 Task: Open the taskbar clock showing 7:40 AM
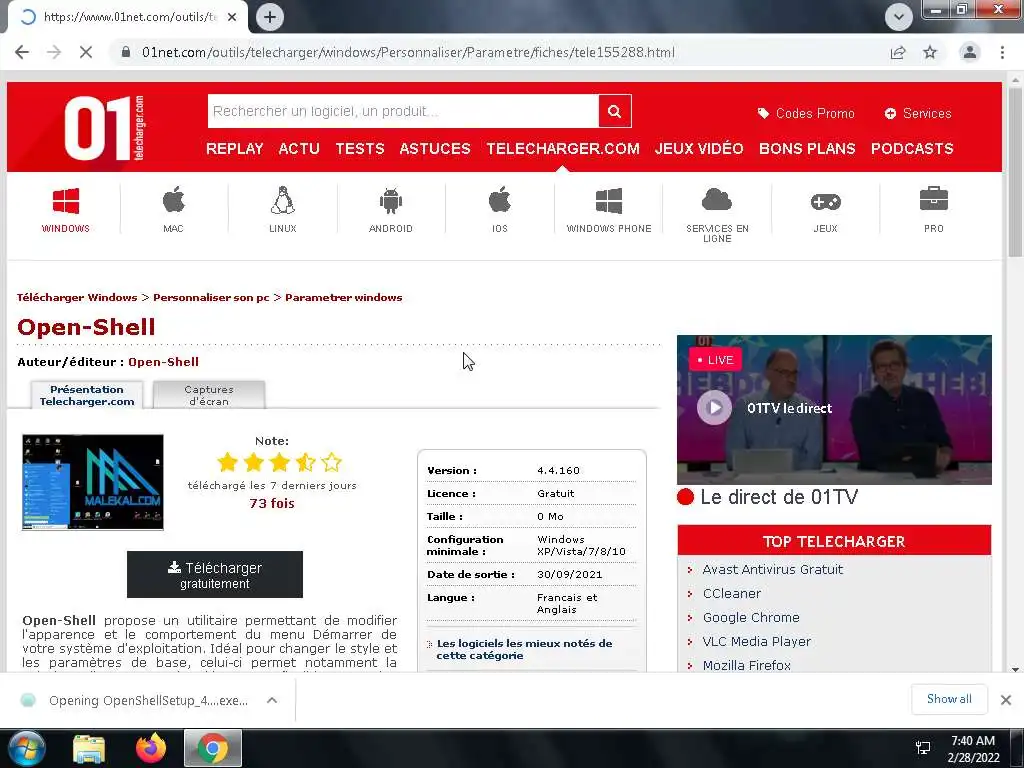click(x=973, y=748)
